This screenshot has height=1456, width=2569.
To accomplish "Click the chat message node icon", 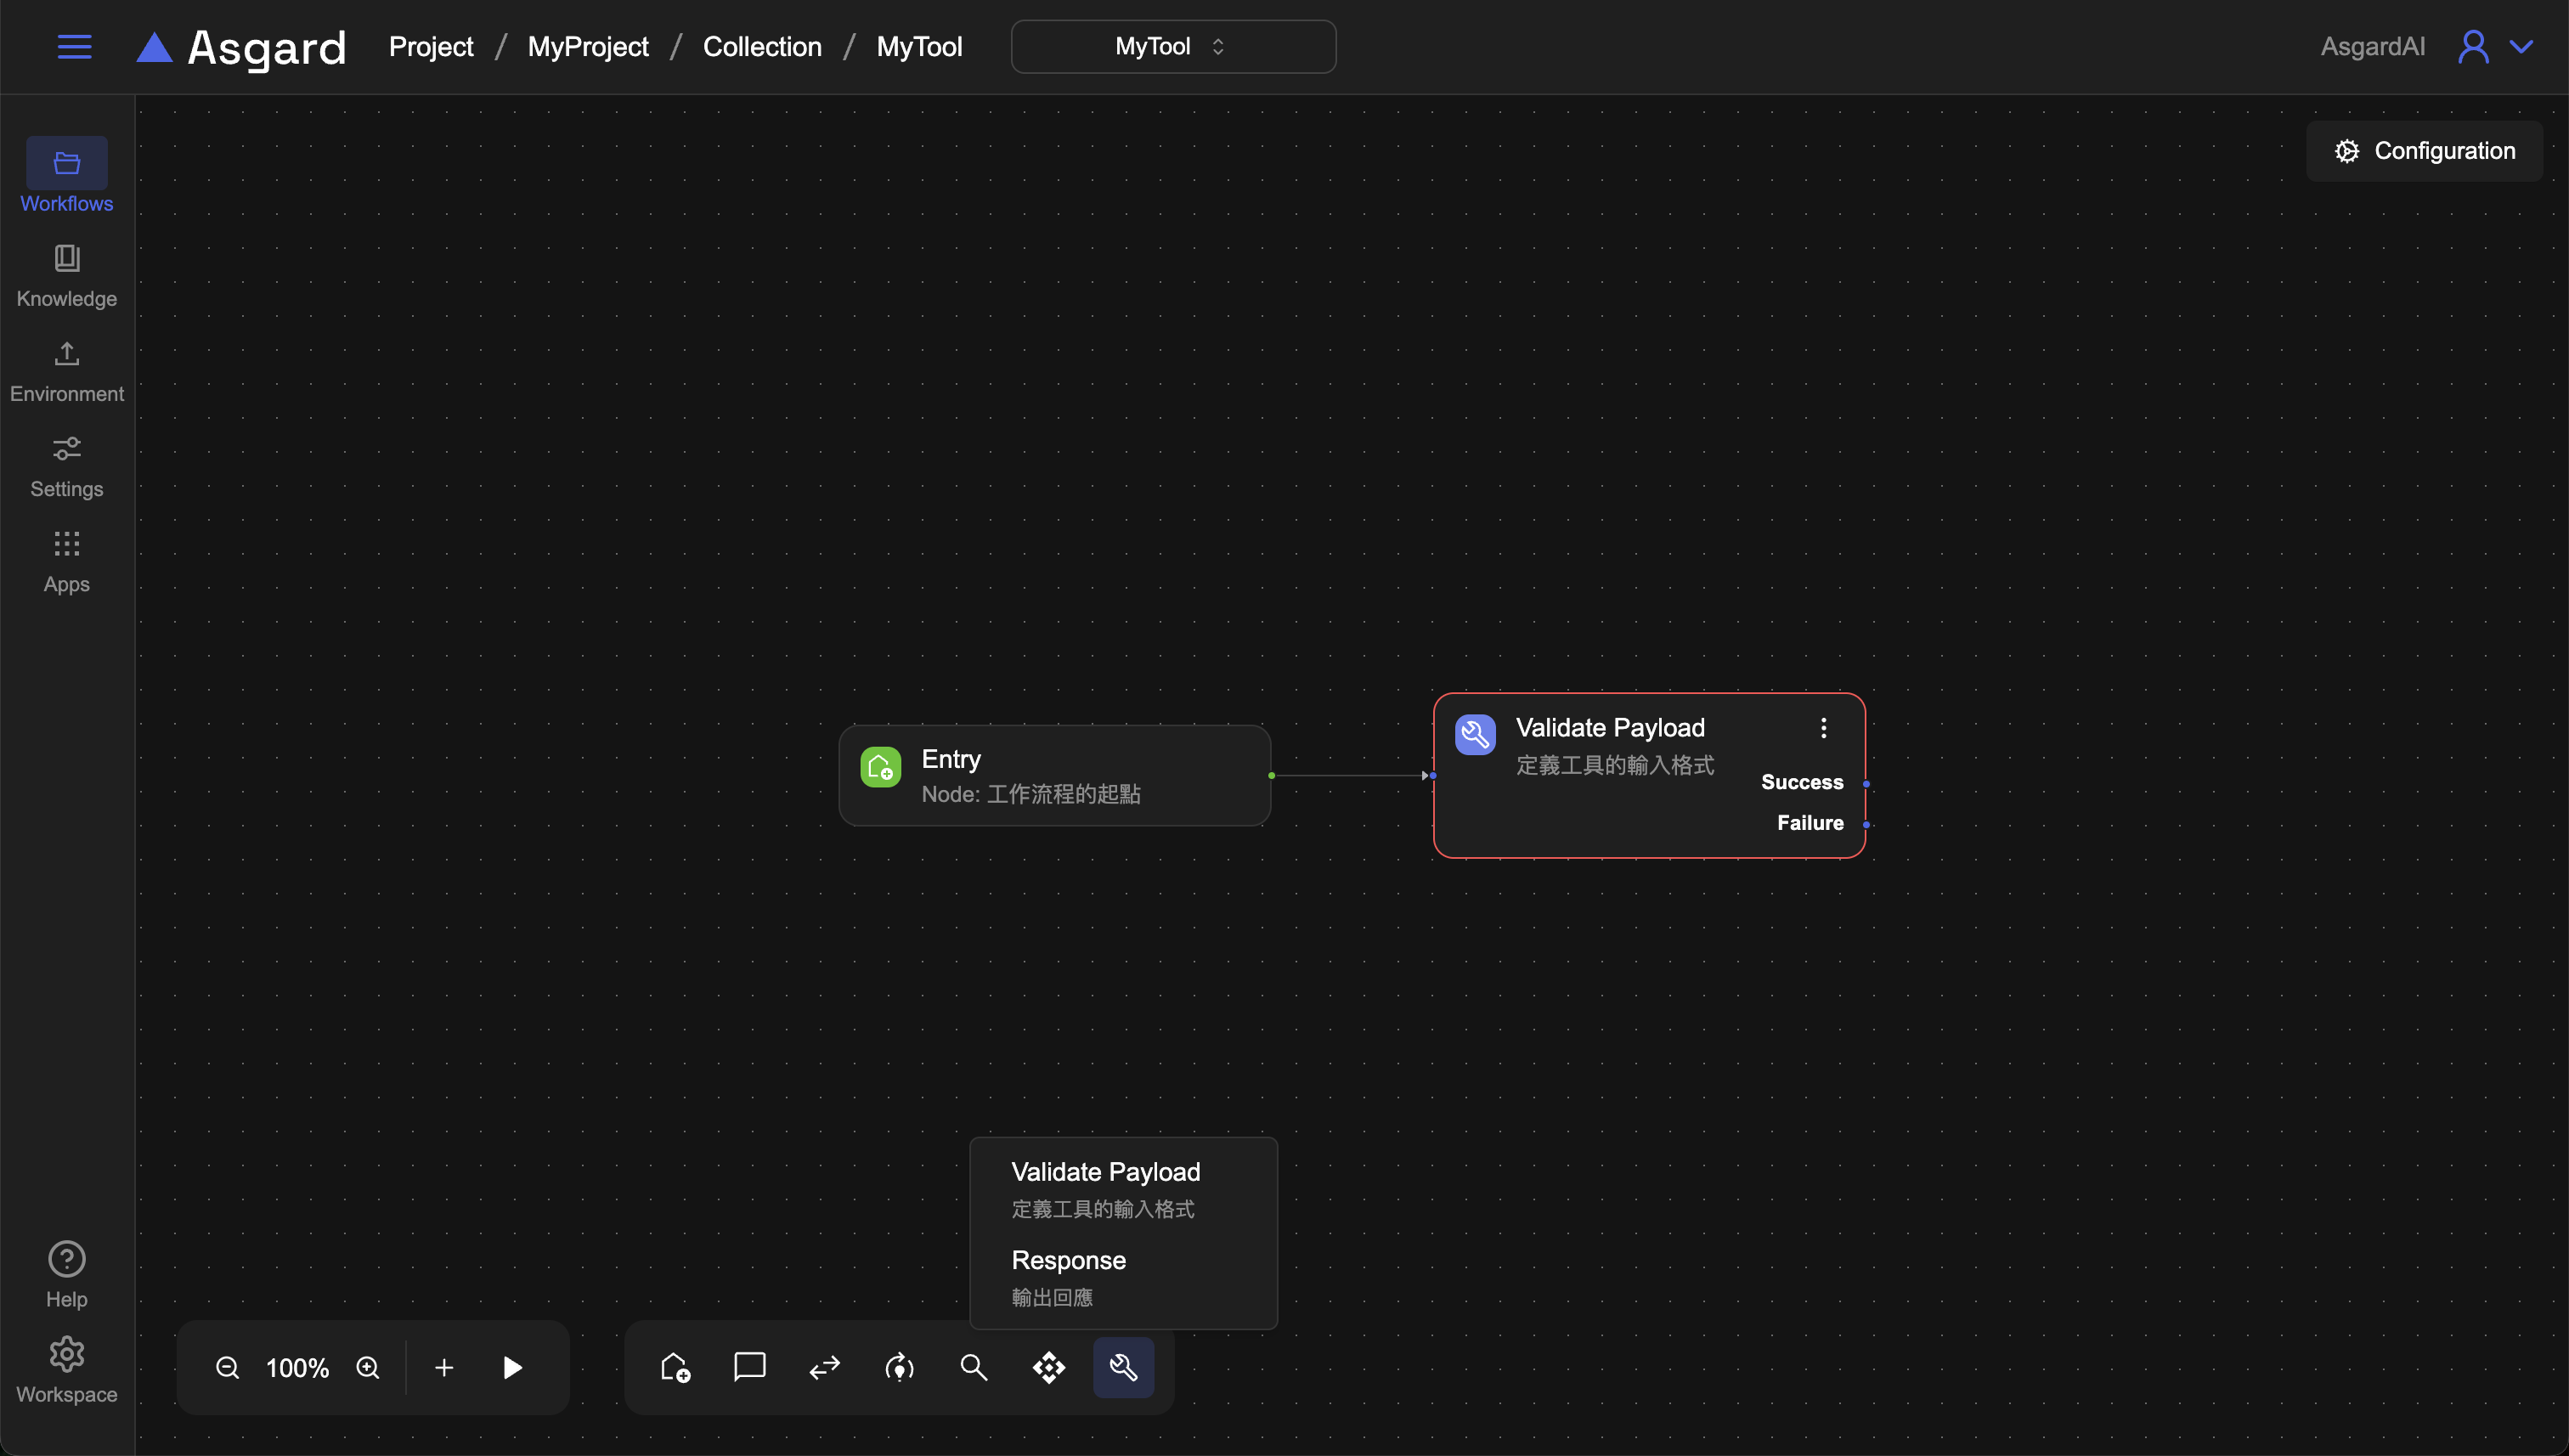I will point(749,1366).
